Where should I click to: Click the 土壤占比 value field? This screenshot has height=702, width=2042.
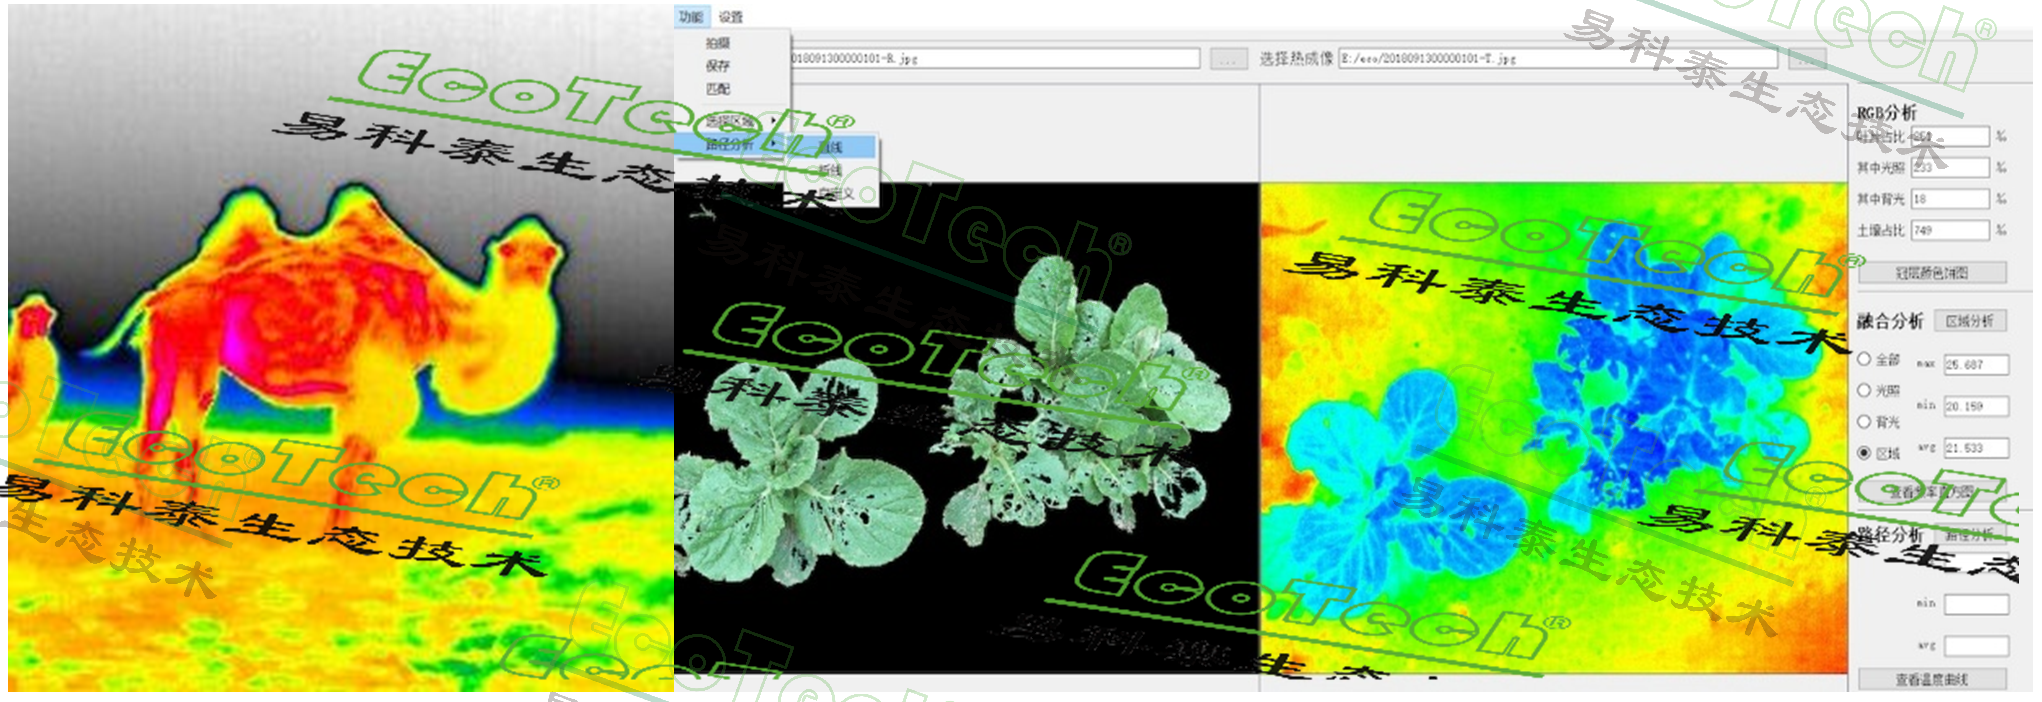[x=1950, y=230]
